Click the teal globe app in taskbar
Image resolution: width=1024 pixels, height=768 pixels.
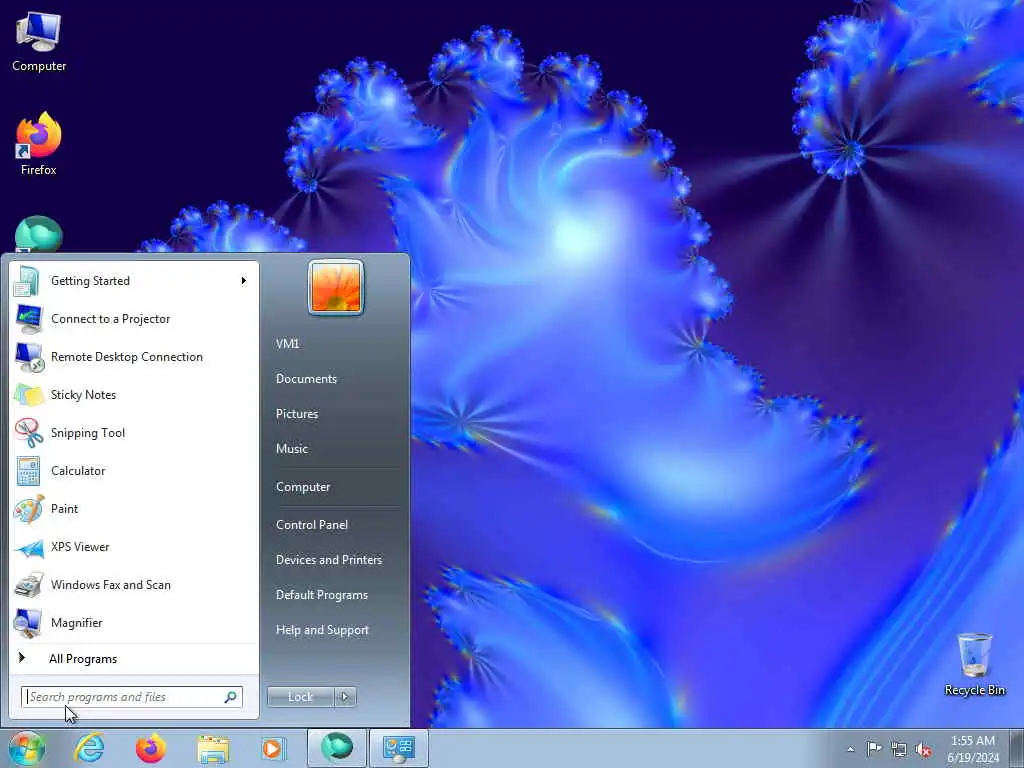(337, 748)
